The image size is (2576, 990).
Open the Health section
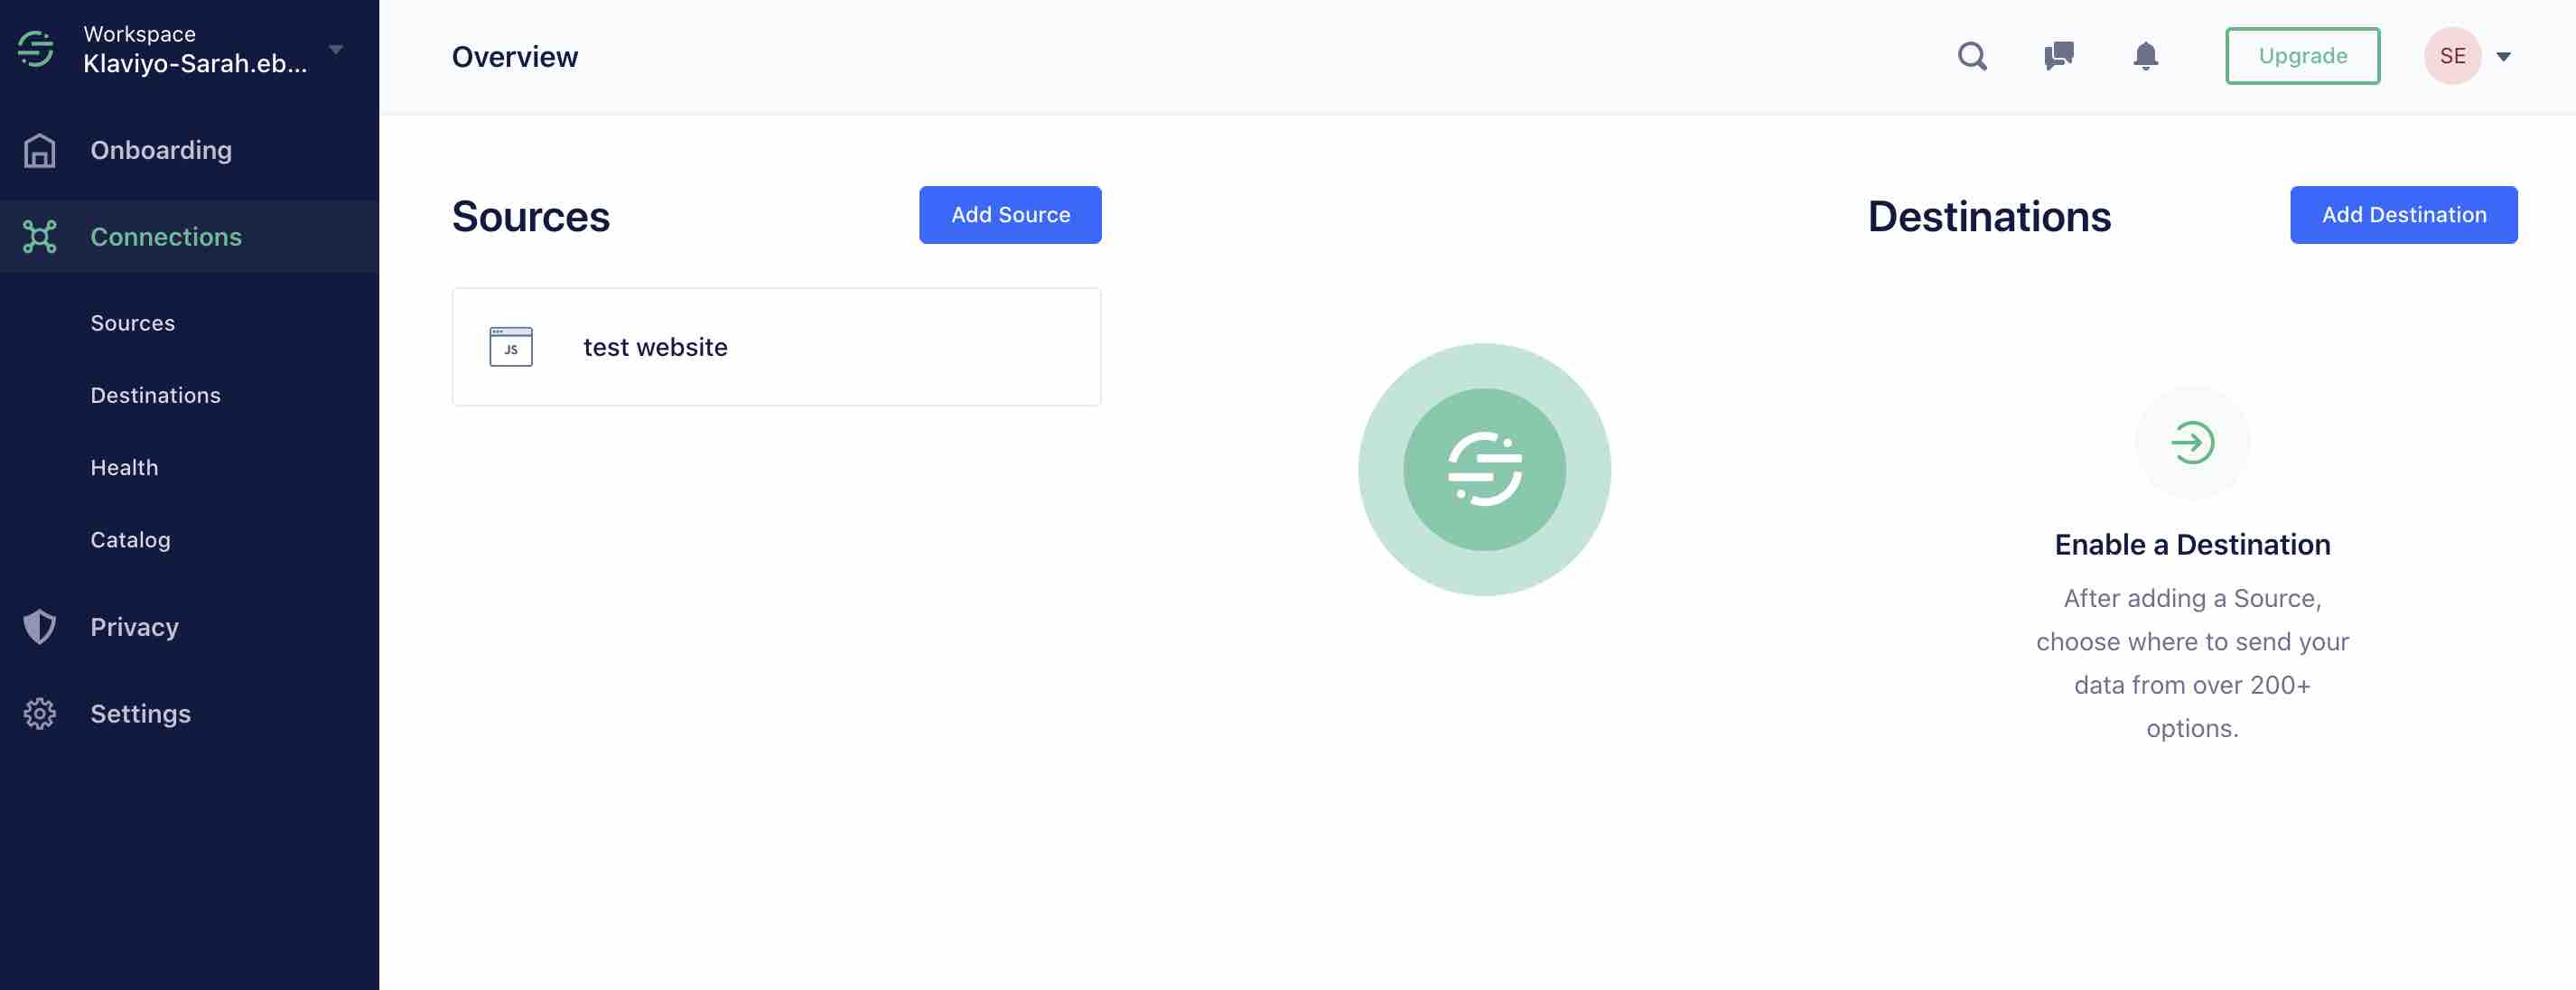[123, 466]
